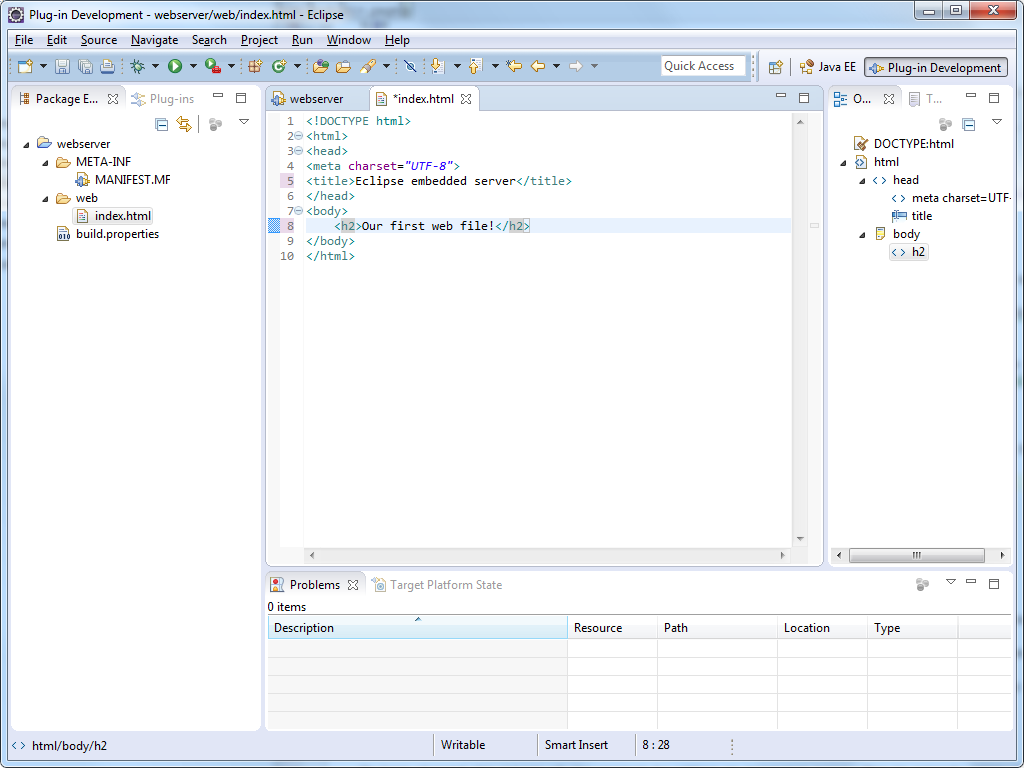Close the *index.html editor tab
This screenshot has height=768, width=1024.
pos(466,99)
